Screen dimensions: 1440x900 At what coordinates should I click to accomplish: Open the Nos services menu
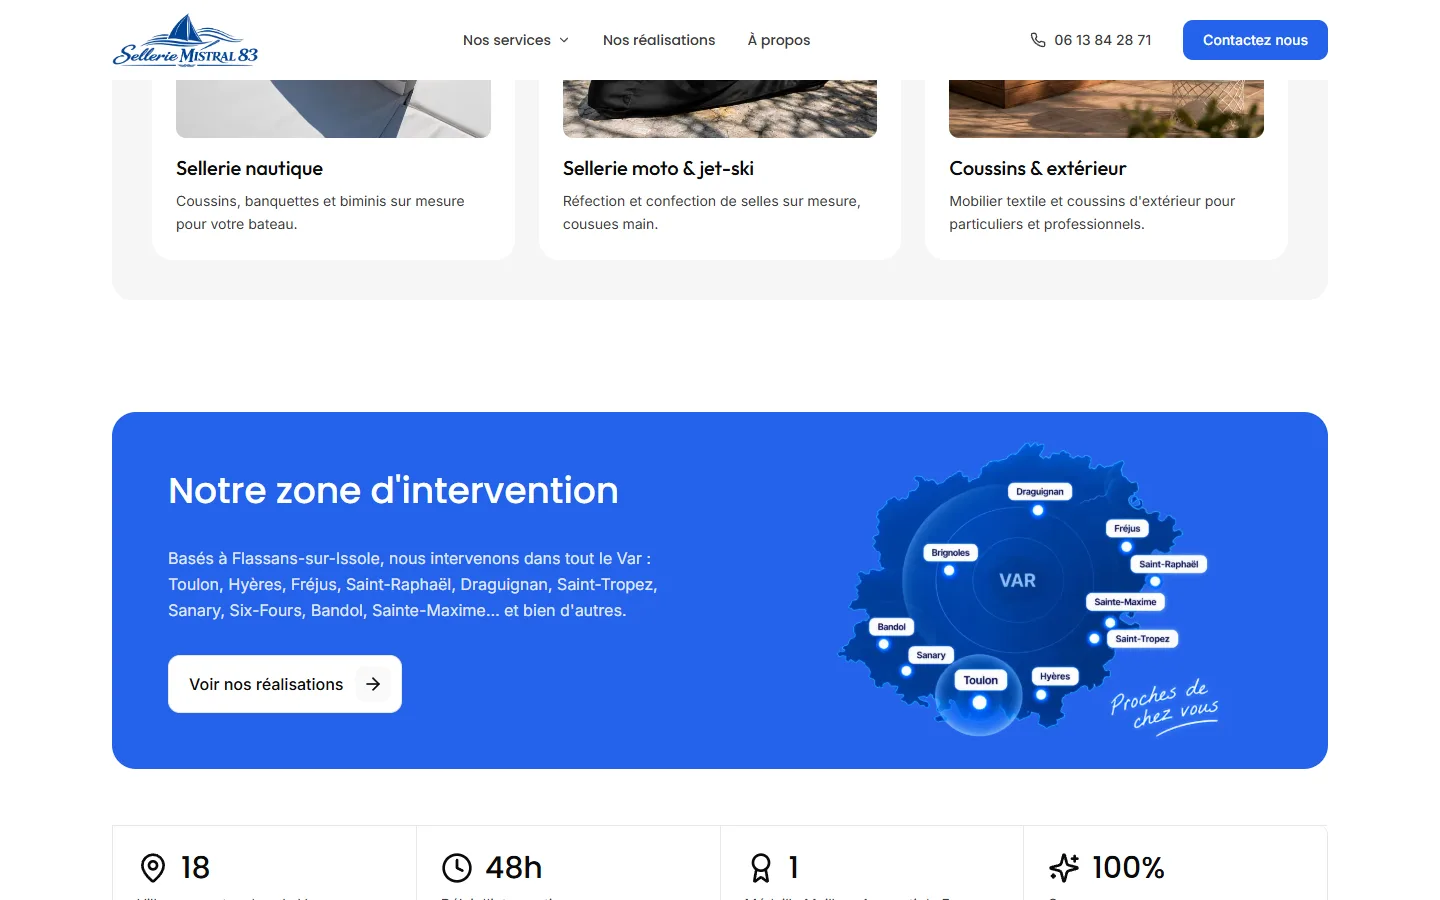pyautogui.click(x=516, y=40)
